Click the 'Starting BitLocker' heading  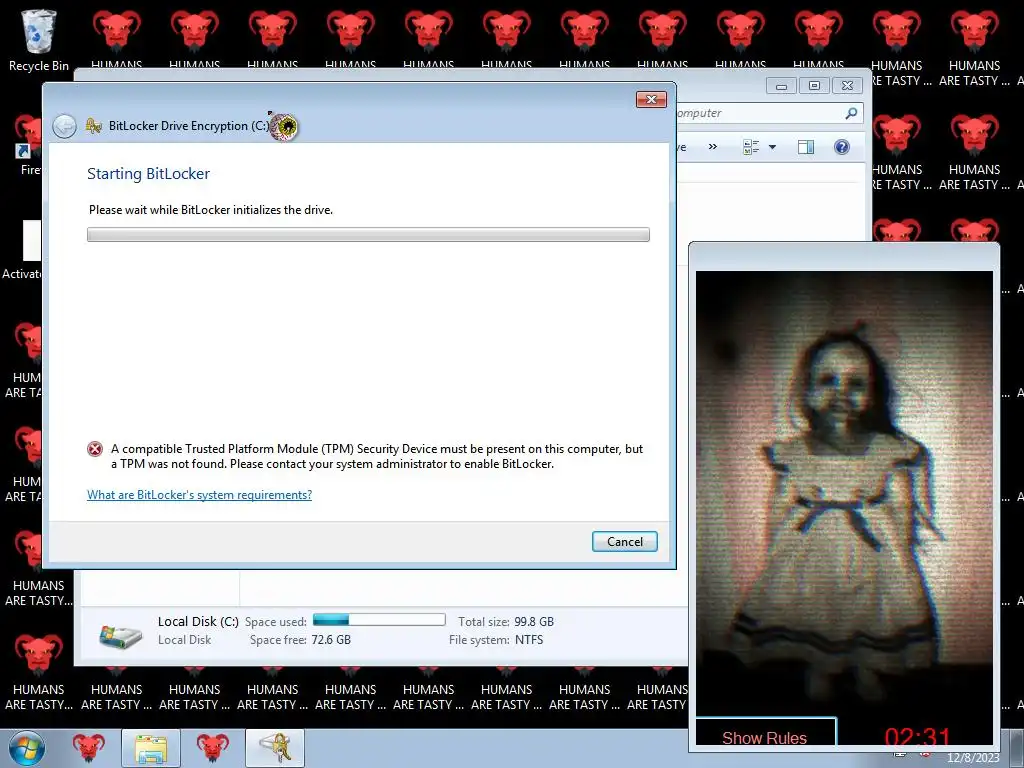click(148, 174)
